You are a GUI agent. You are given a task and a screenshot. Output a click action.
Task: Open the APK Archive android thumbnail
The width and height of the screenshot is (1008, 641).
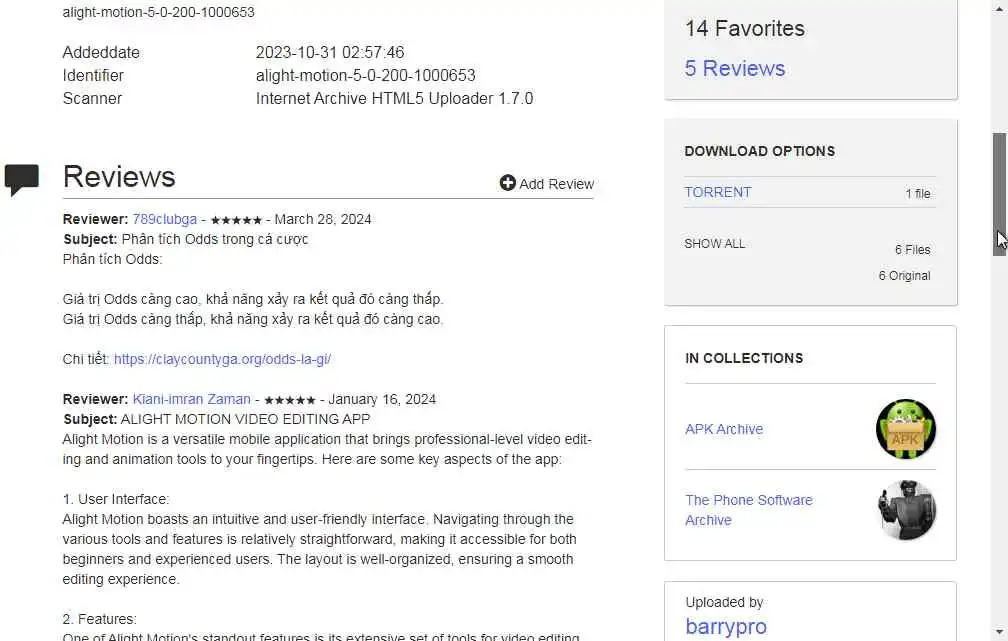click(905, 429)
